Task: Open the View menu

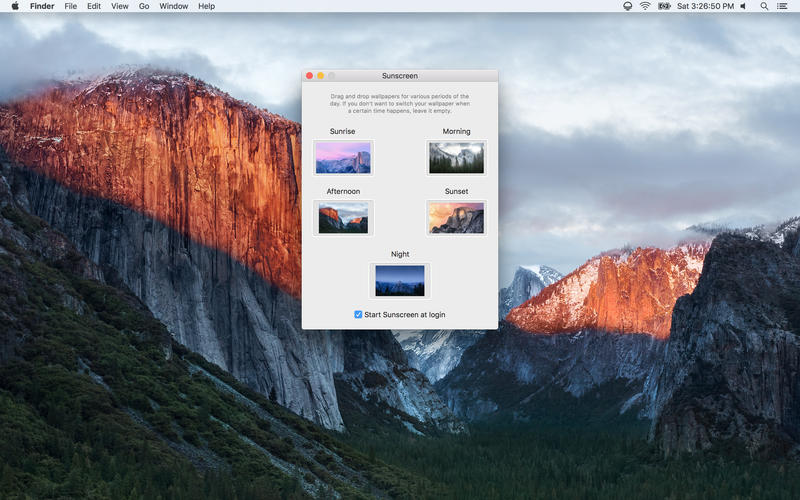Action: pos(120,6)
